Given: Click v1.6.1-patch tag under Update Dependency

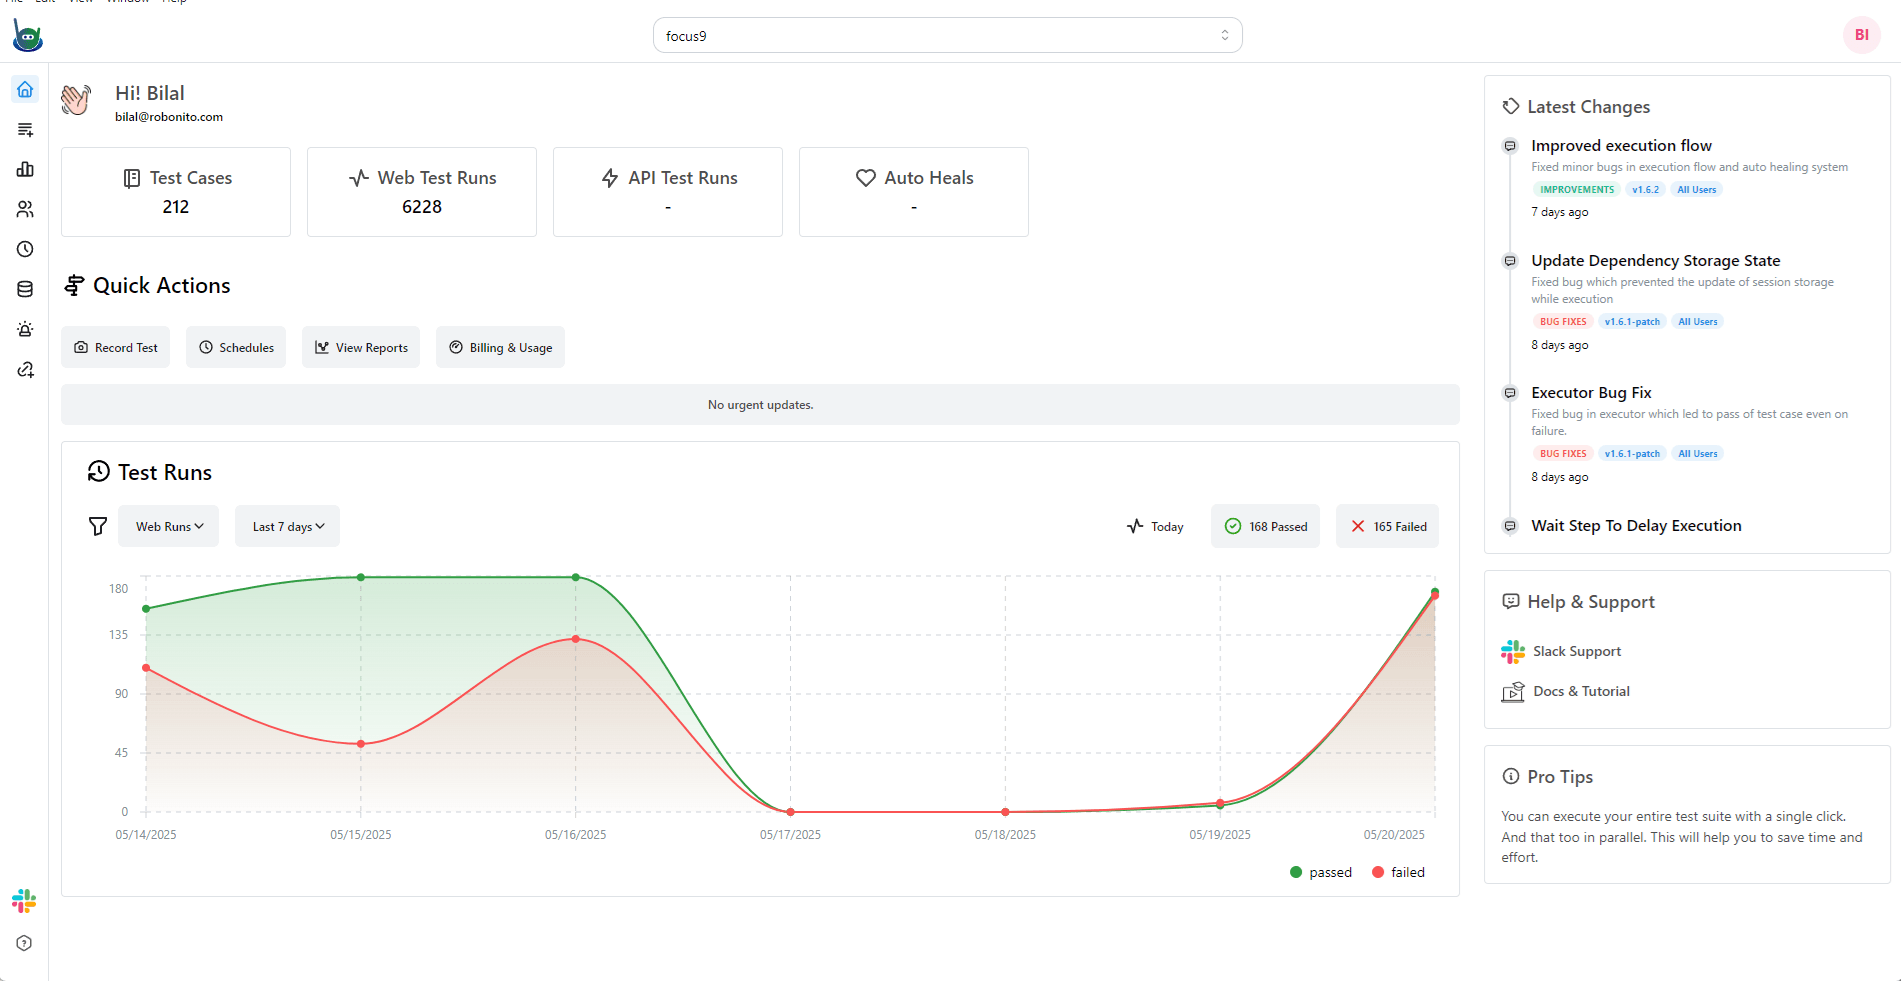Looking at the screenshot, I should click(x=1632, y=321).
